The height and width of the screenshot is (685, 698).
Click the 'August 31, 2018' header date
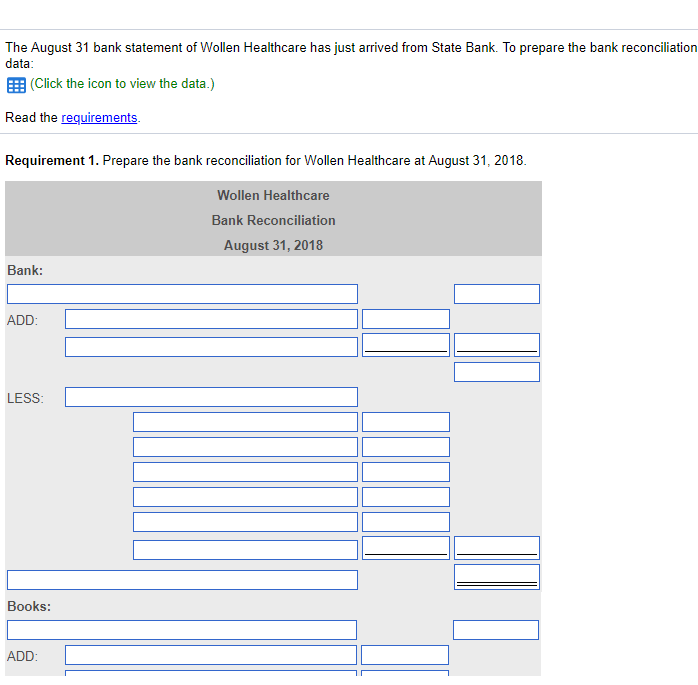tap(273, 245)
